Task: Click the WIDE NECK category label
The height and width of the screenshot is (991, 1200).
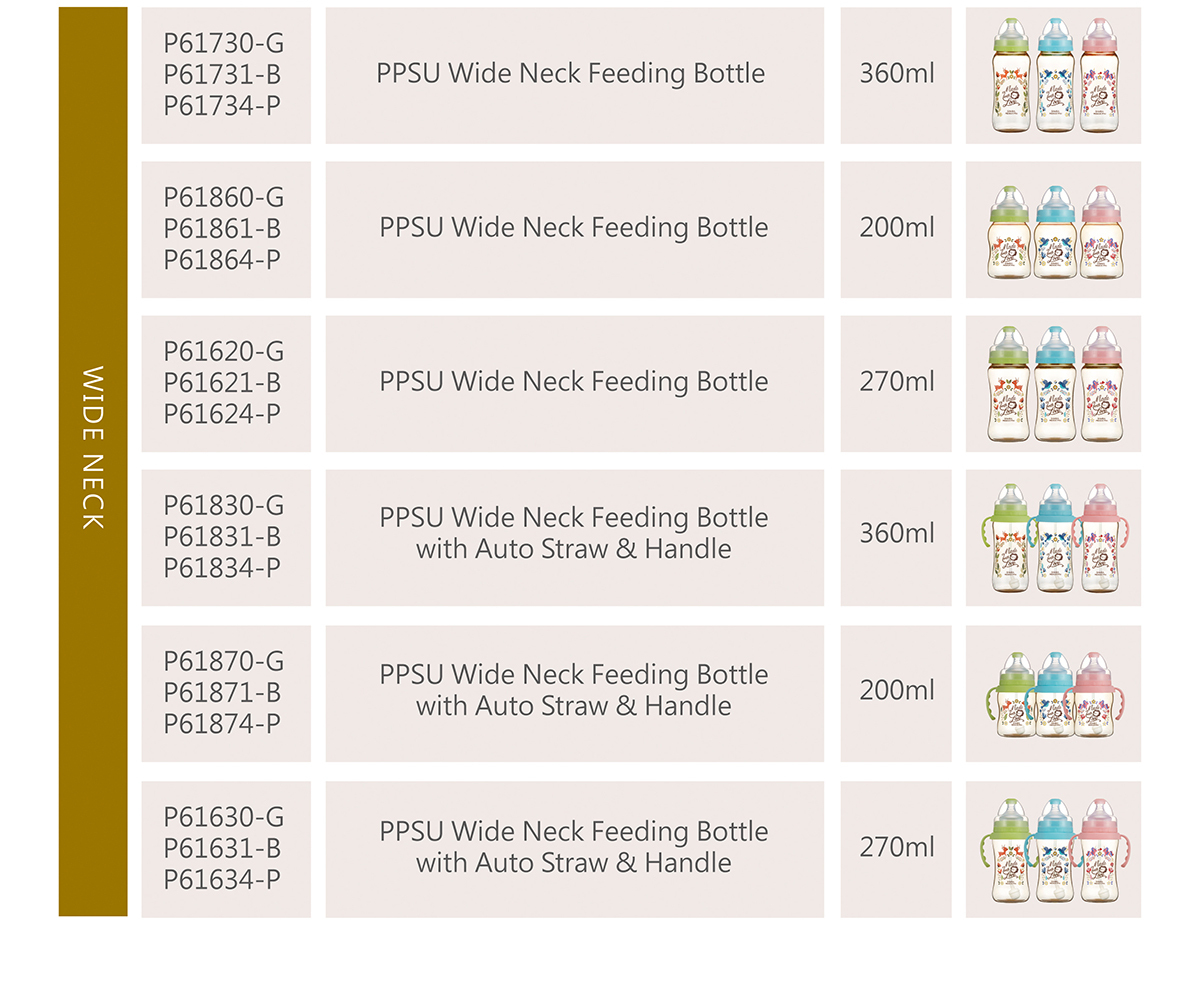Action: 93,447
